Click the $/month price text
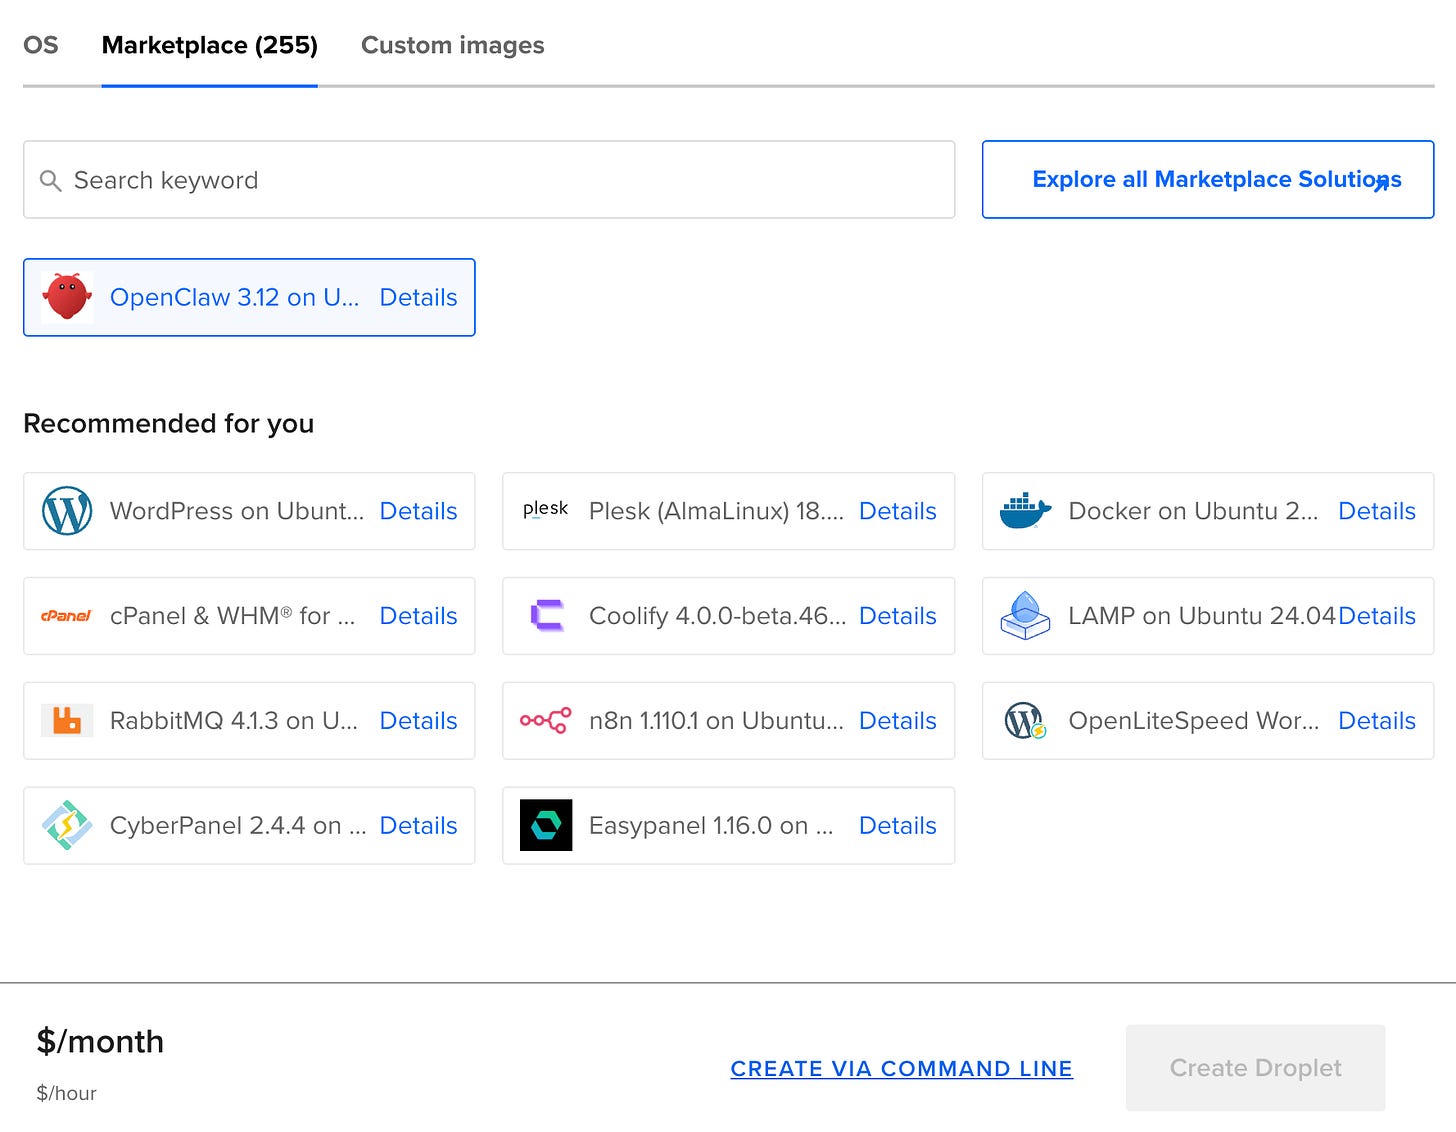1456x1132 pixels. pyautogui.click(x=100, y=1042)
